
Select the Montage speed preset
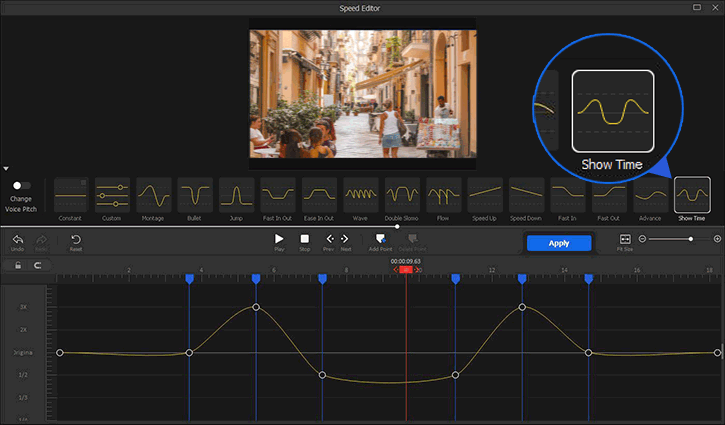point(153,195)
